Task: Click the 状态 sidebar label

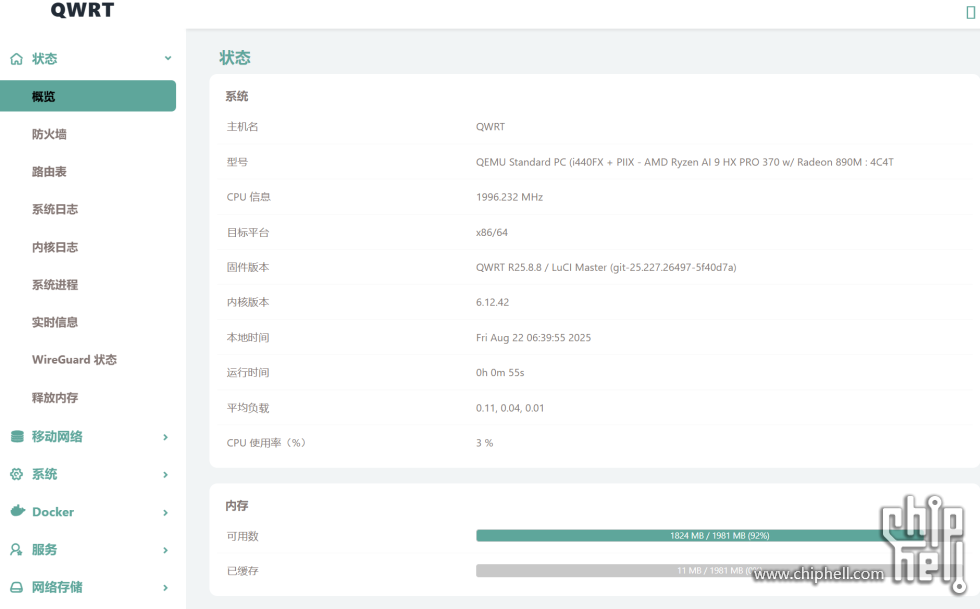Action: (x=44, y=59)
